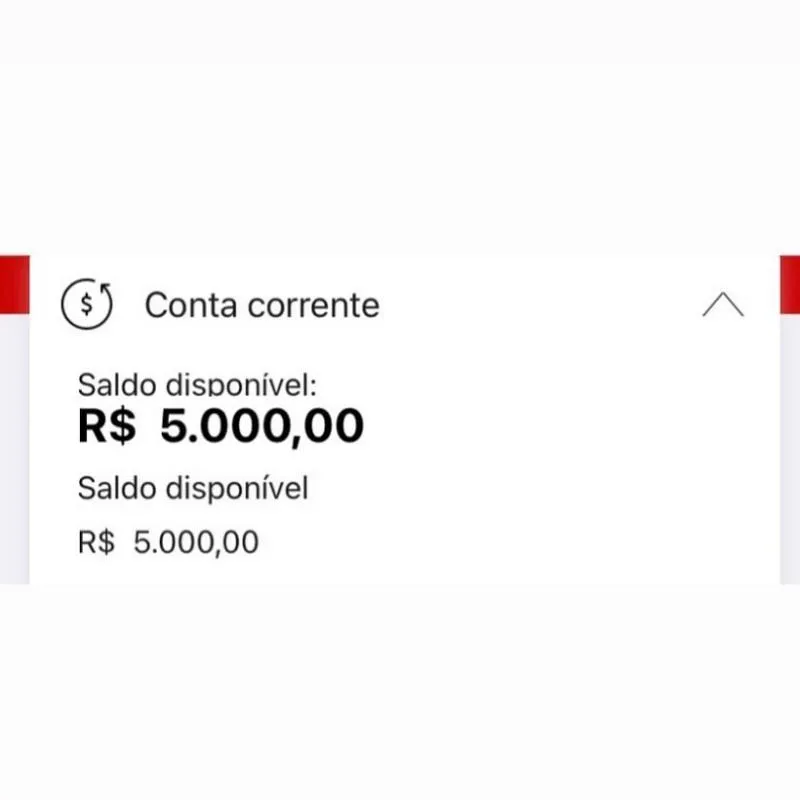Open the Conta corrente account section

(262, 305)
